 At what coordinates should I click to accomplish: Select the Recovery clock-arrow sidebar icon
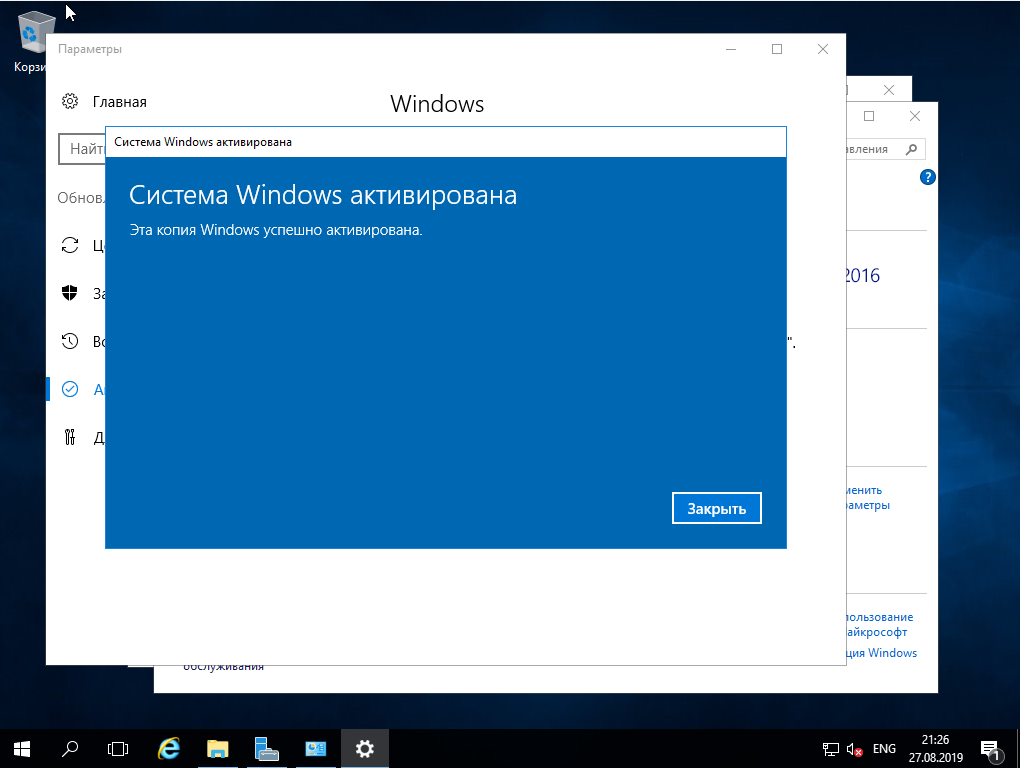[70, 341]
